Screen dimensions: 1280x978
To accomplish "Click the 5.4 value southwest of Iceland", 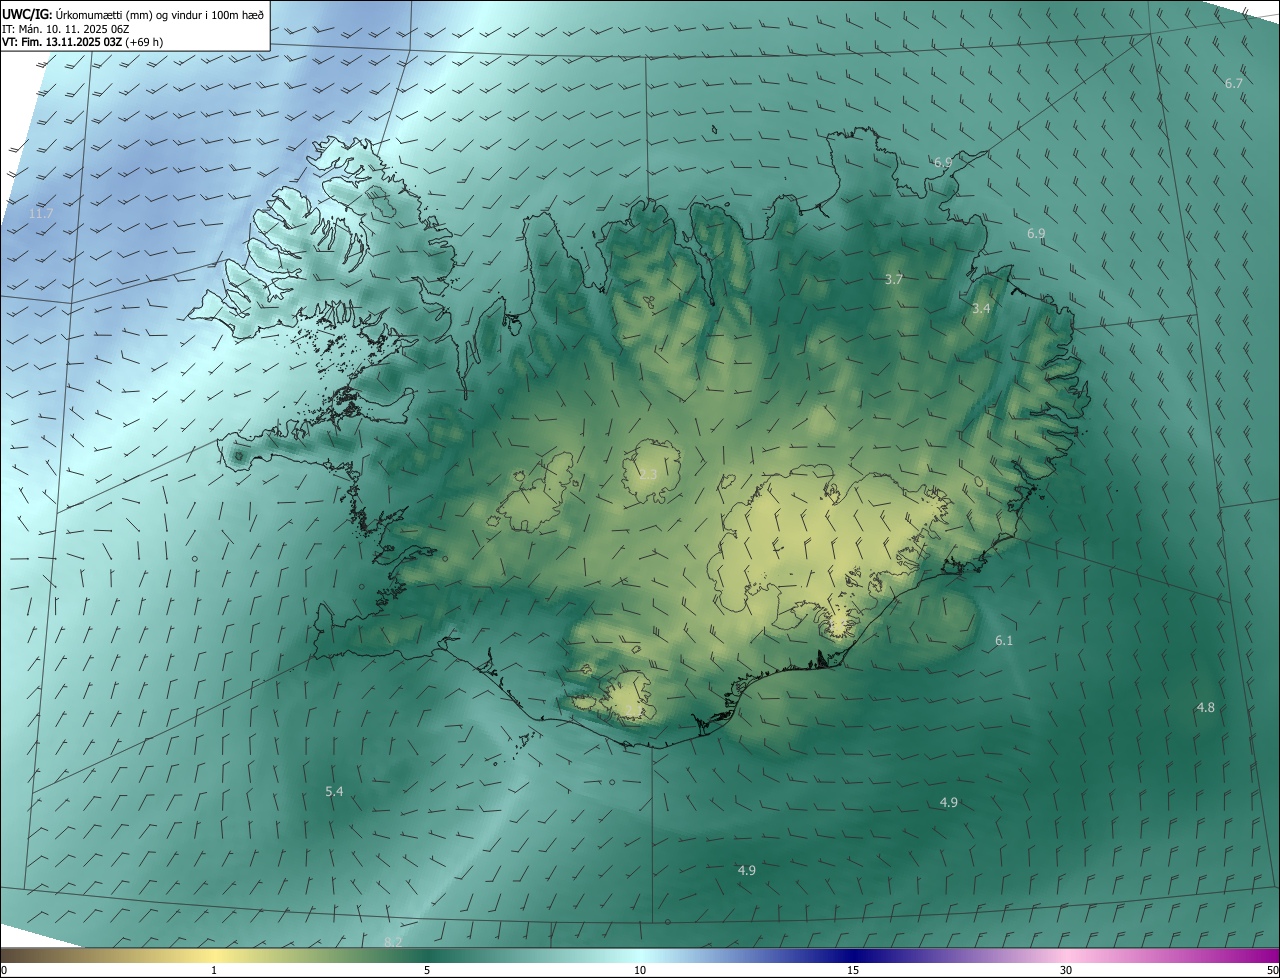I will [334, 791].
